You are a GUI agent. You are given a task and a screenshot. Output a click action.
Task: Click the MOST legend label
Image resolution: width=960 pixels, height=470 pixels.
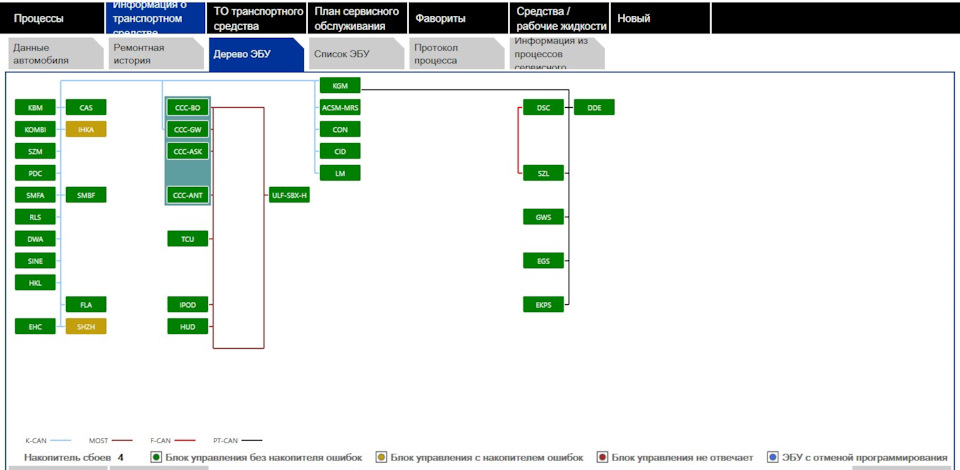coord(99,440)
